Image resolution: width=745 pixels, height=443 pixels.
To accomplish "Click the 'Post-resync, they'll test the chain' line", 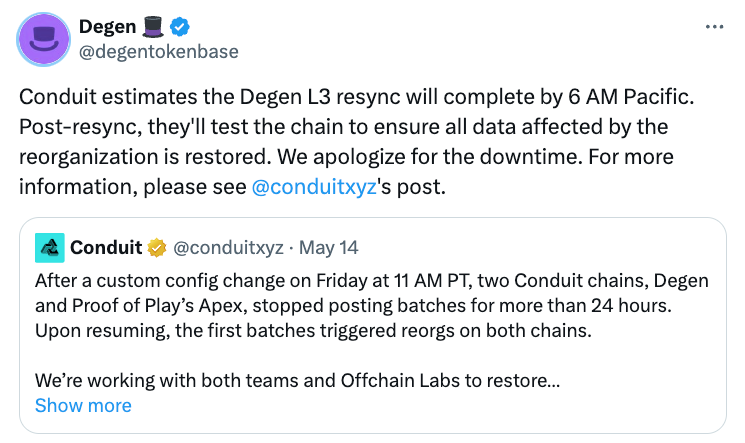I will pos(344,127).
